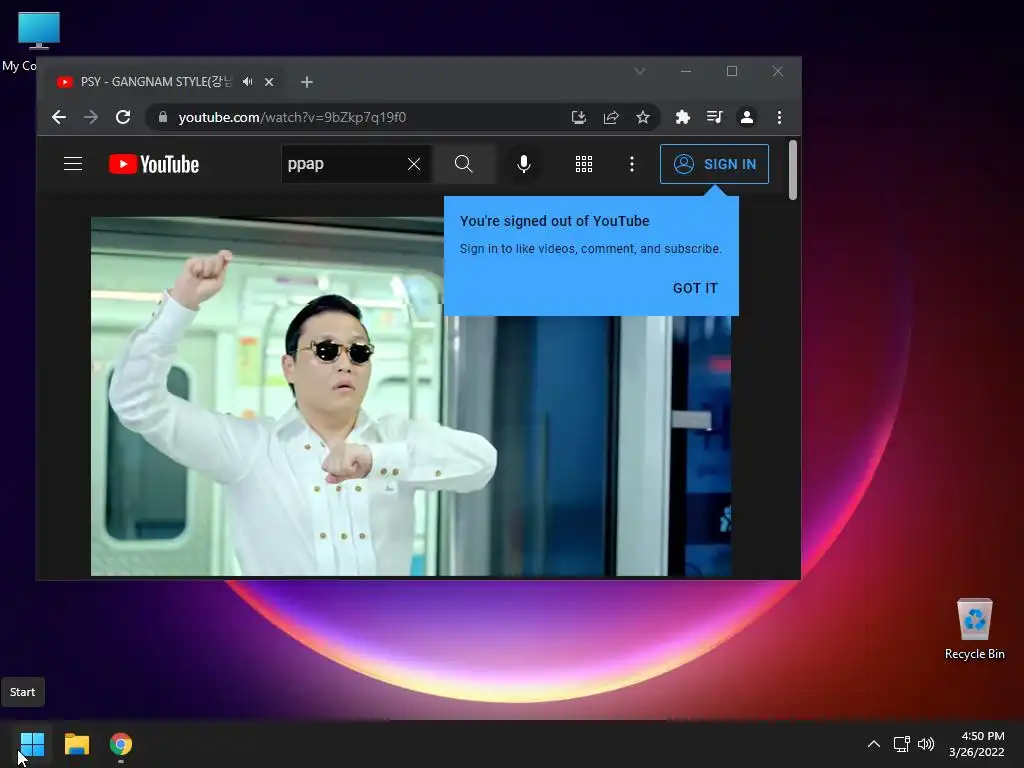The width and height of the screenshot is (1024, 768).
Task: Open the YouTube apps grid
Action: [584, 164]
